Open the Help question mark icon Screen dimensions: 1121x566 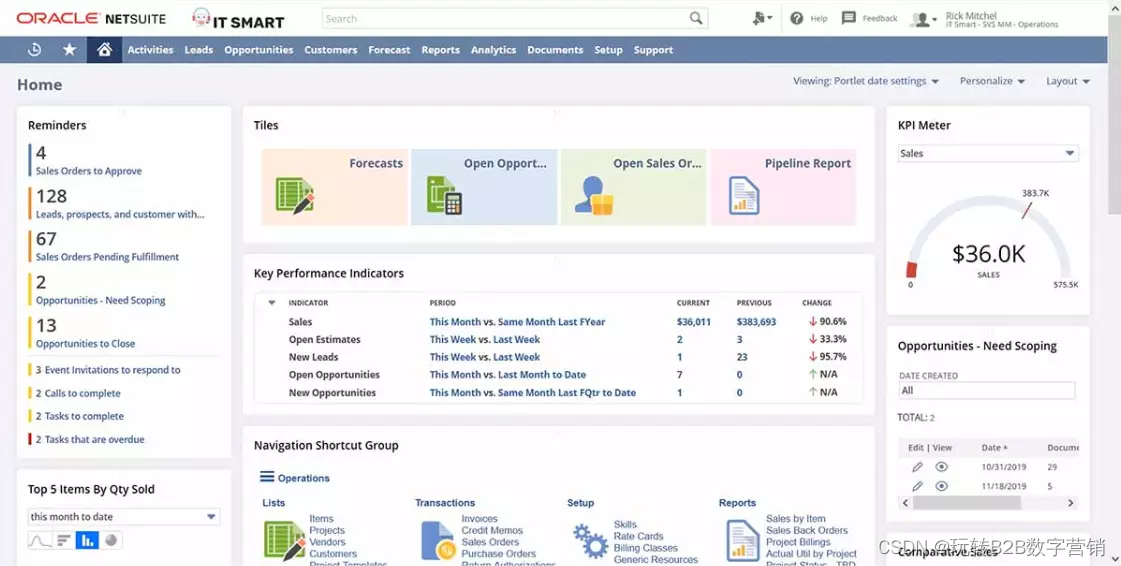pyautogui.click(x=796, y=19)
